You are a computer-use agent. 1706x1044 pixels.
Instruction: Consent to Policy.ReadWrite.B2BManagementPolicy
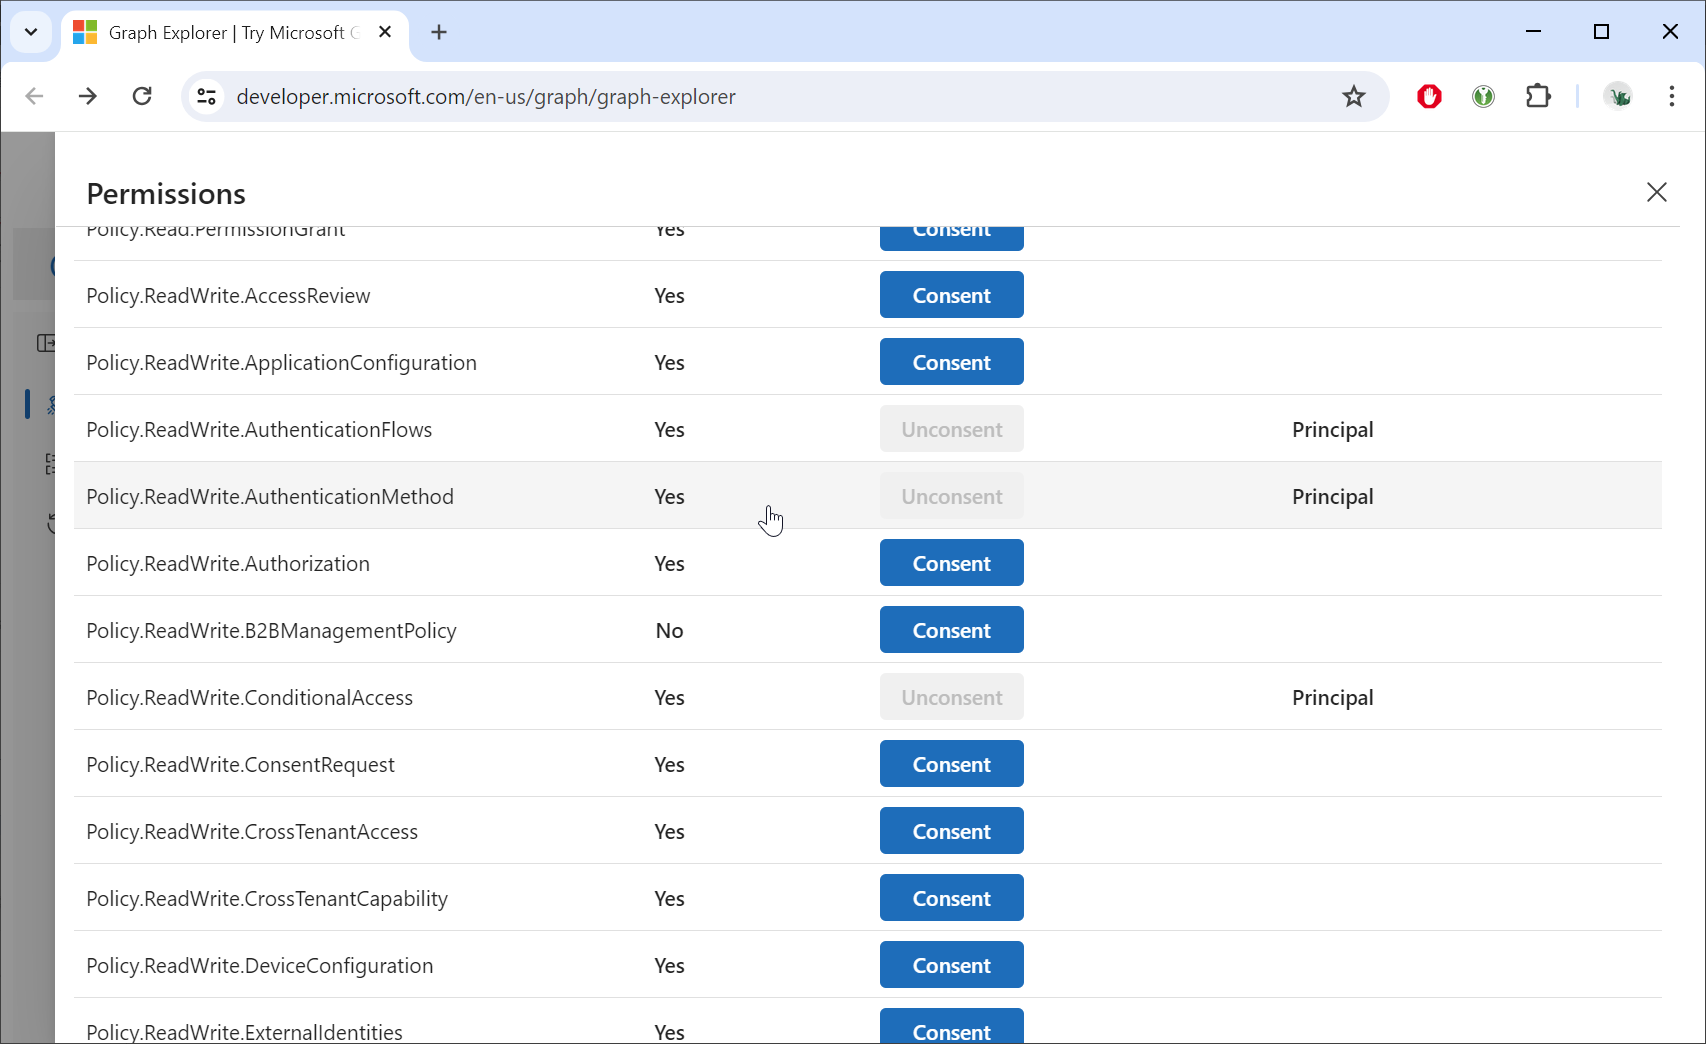point(951,630)
